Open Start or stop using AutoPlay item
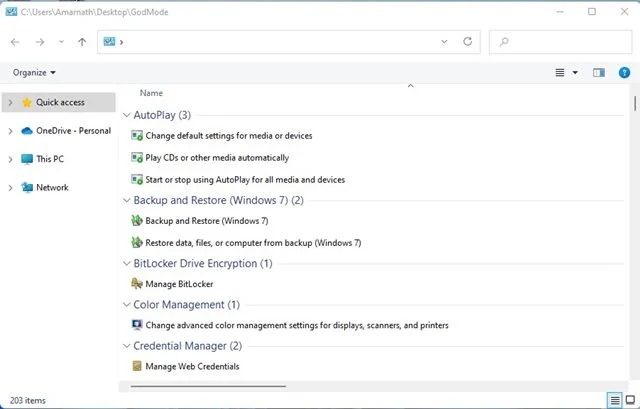This screenshot has width=640, height=409. (245, 180)
